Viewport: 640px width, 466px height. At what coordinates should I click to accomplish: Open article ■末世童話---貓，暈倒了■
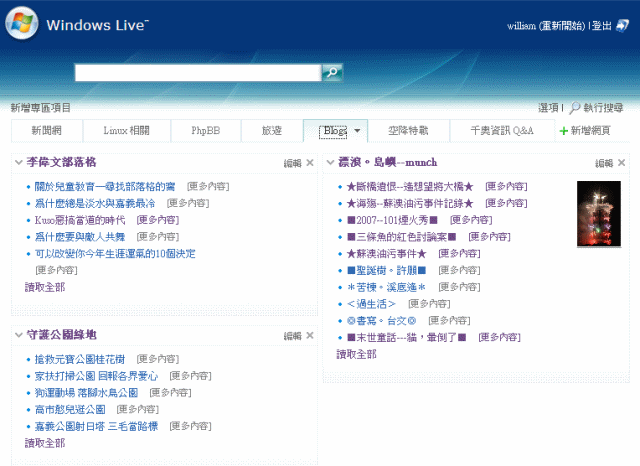tap(407, 337)
